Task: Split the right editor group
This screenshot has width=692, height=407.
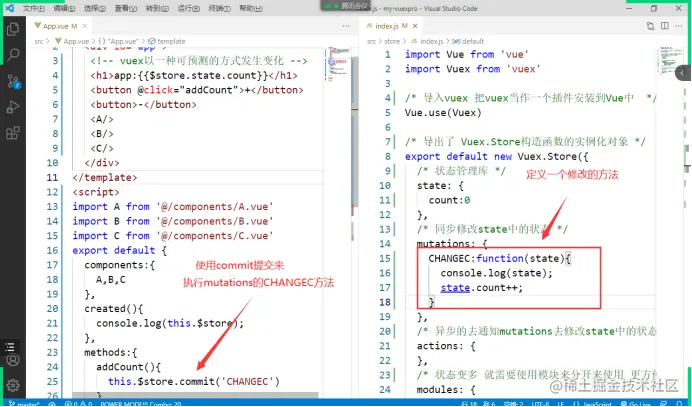Action: pos(665,26)
